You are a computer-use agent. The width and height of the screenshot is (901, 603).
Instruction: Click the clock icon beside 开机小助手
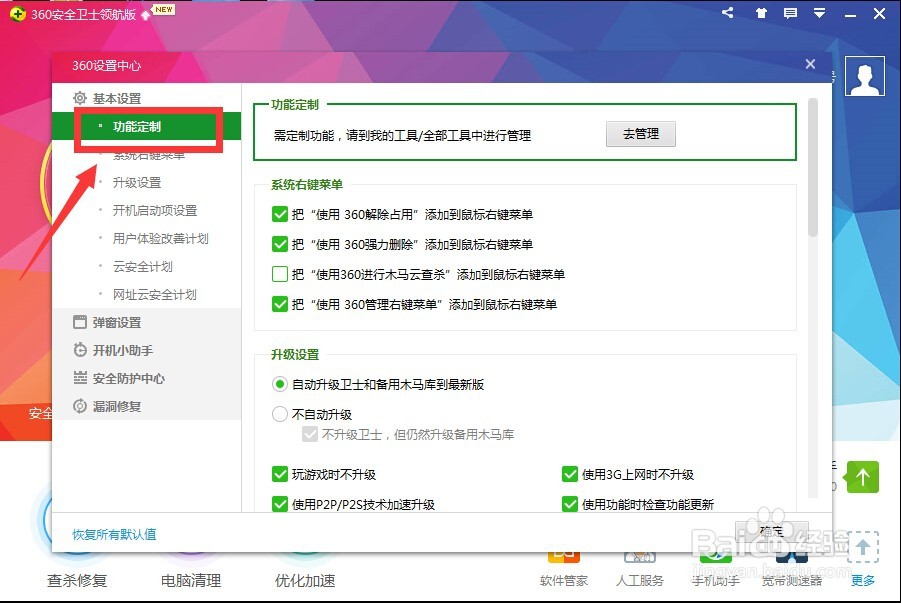tap(80, 350)
